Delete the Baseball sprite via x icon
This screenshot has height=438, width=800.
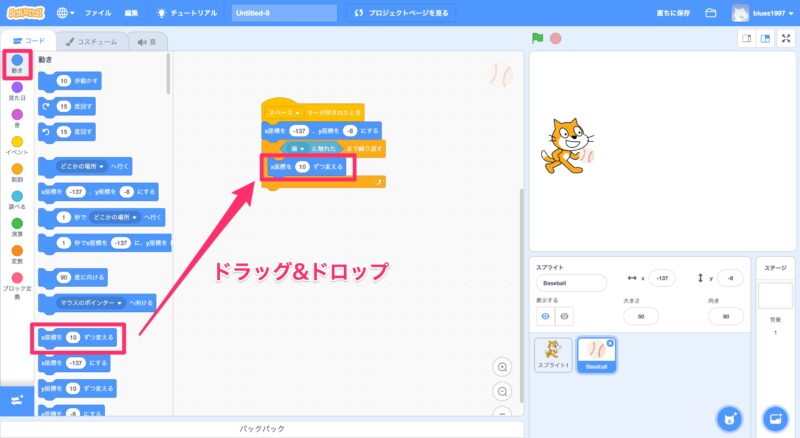[x=611, y=342]
